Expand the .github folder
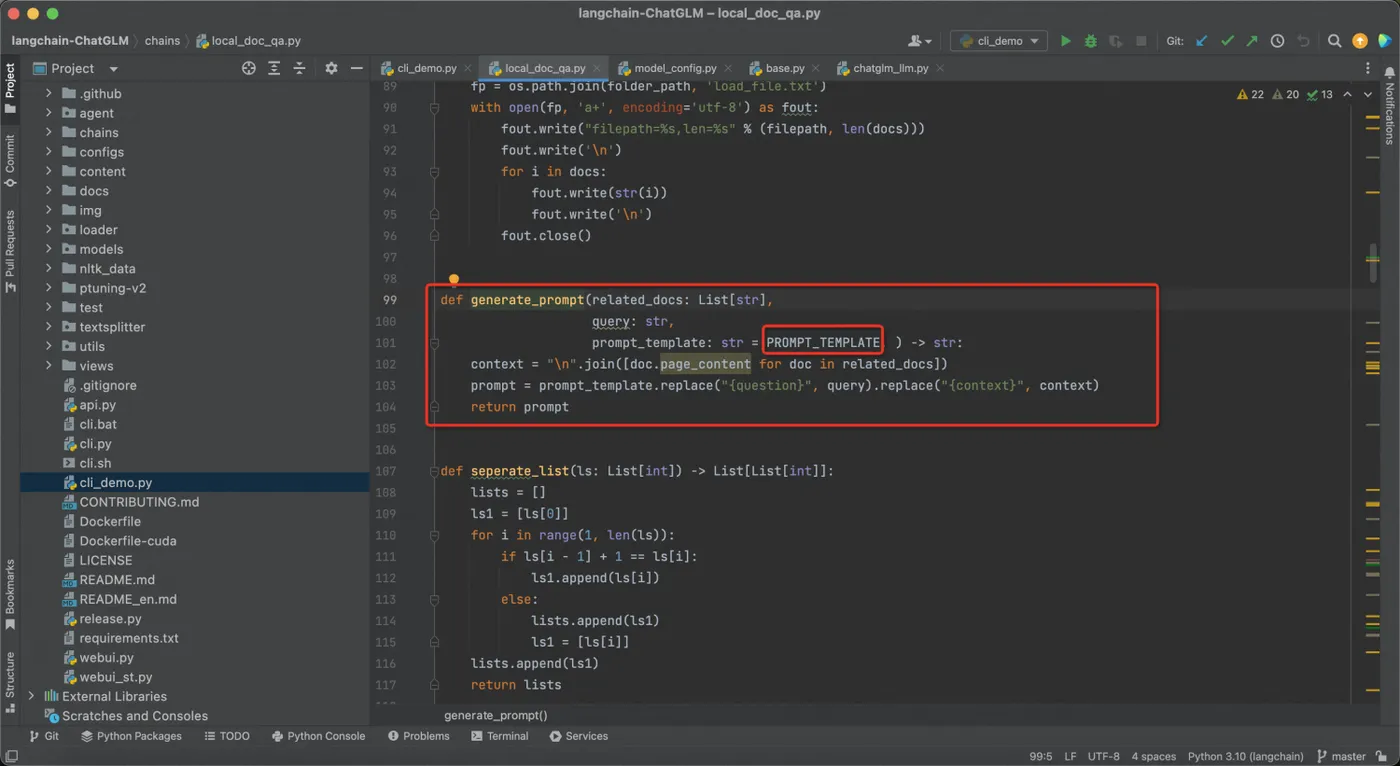This screenshot has width=1400, height=766. 48,93
